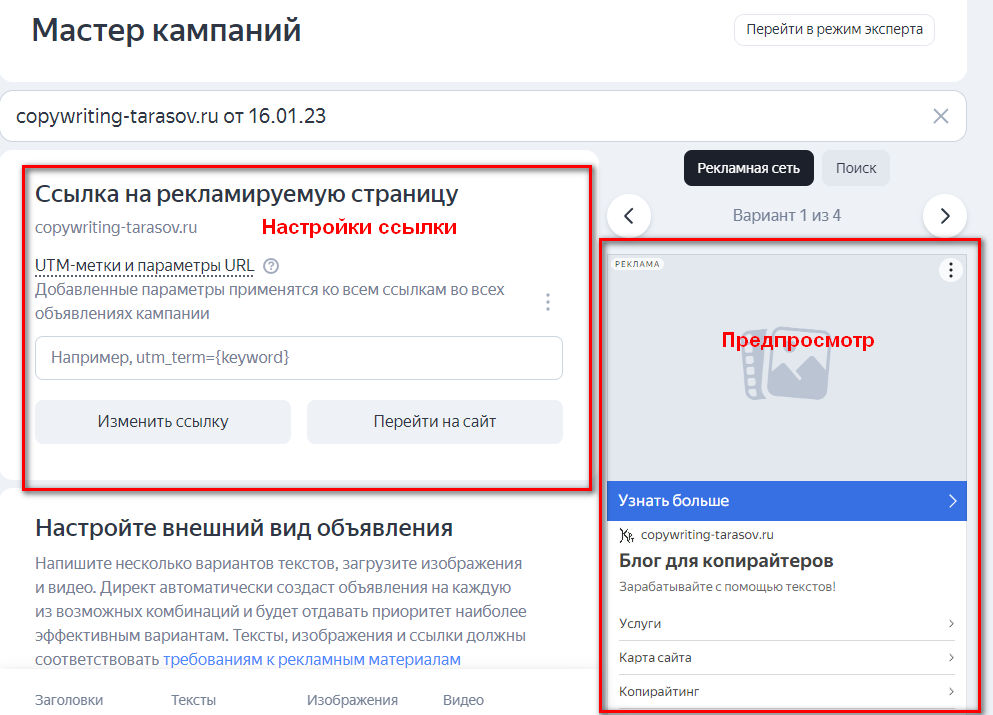The width and height of the screenshot is (993, 715).
Task: Click Зарабатывайте с помощью текстов ad text
Action: click(x=727, y=587)
